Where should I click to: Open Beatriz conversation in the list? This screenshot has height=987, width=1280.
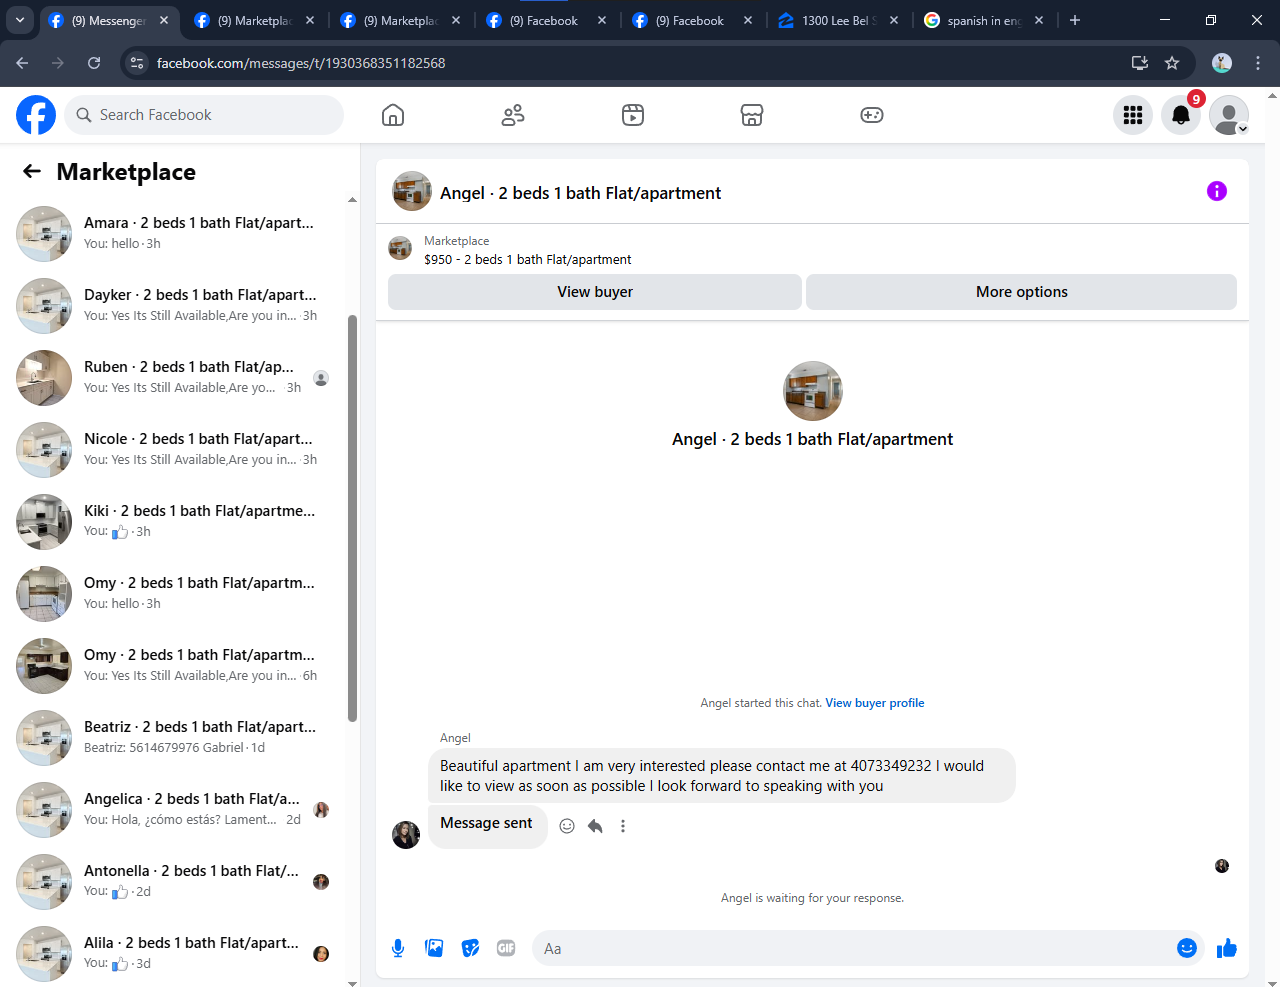[x=176, y=738]
